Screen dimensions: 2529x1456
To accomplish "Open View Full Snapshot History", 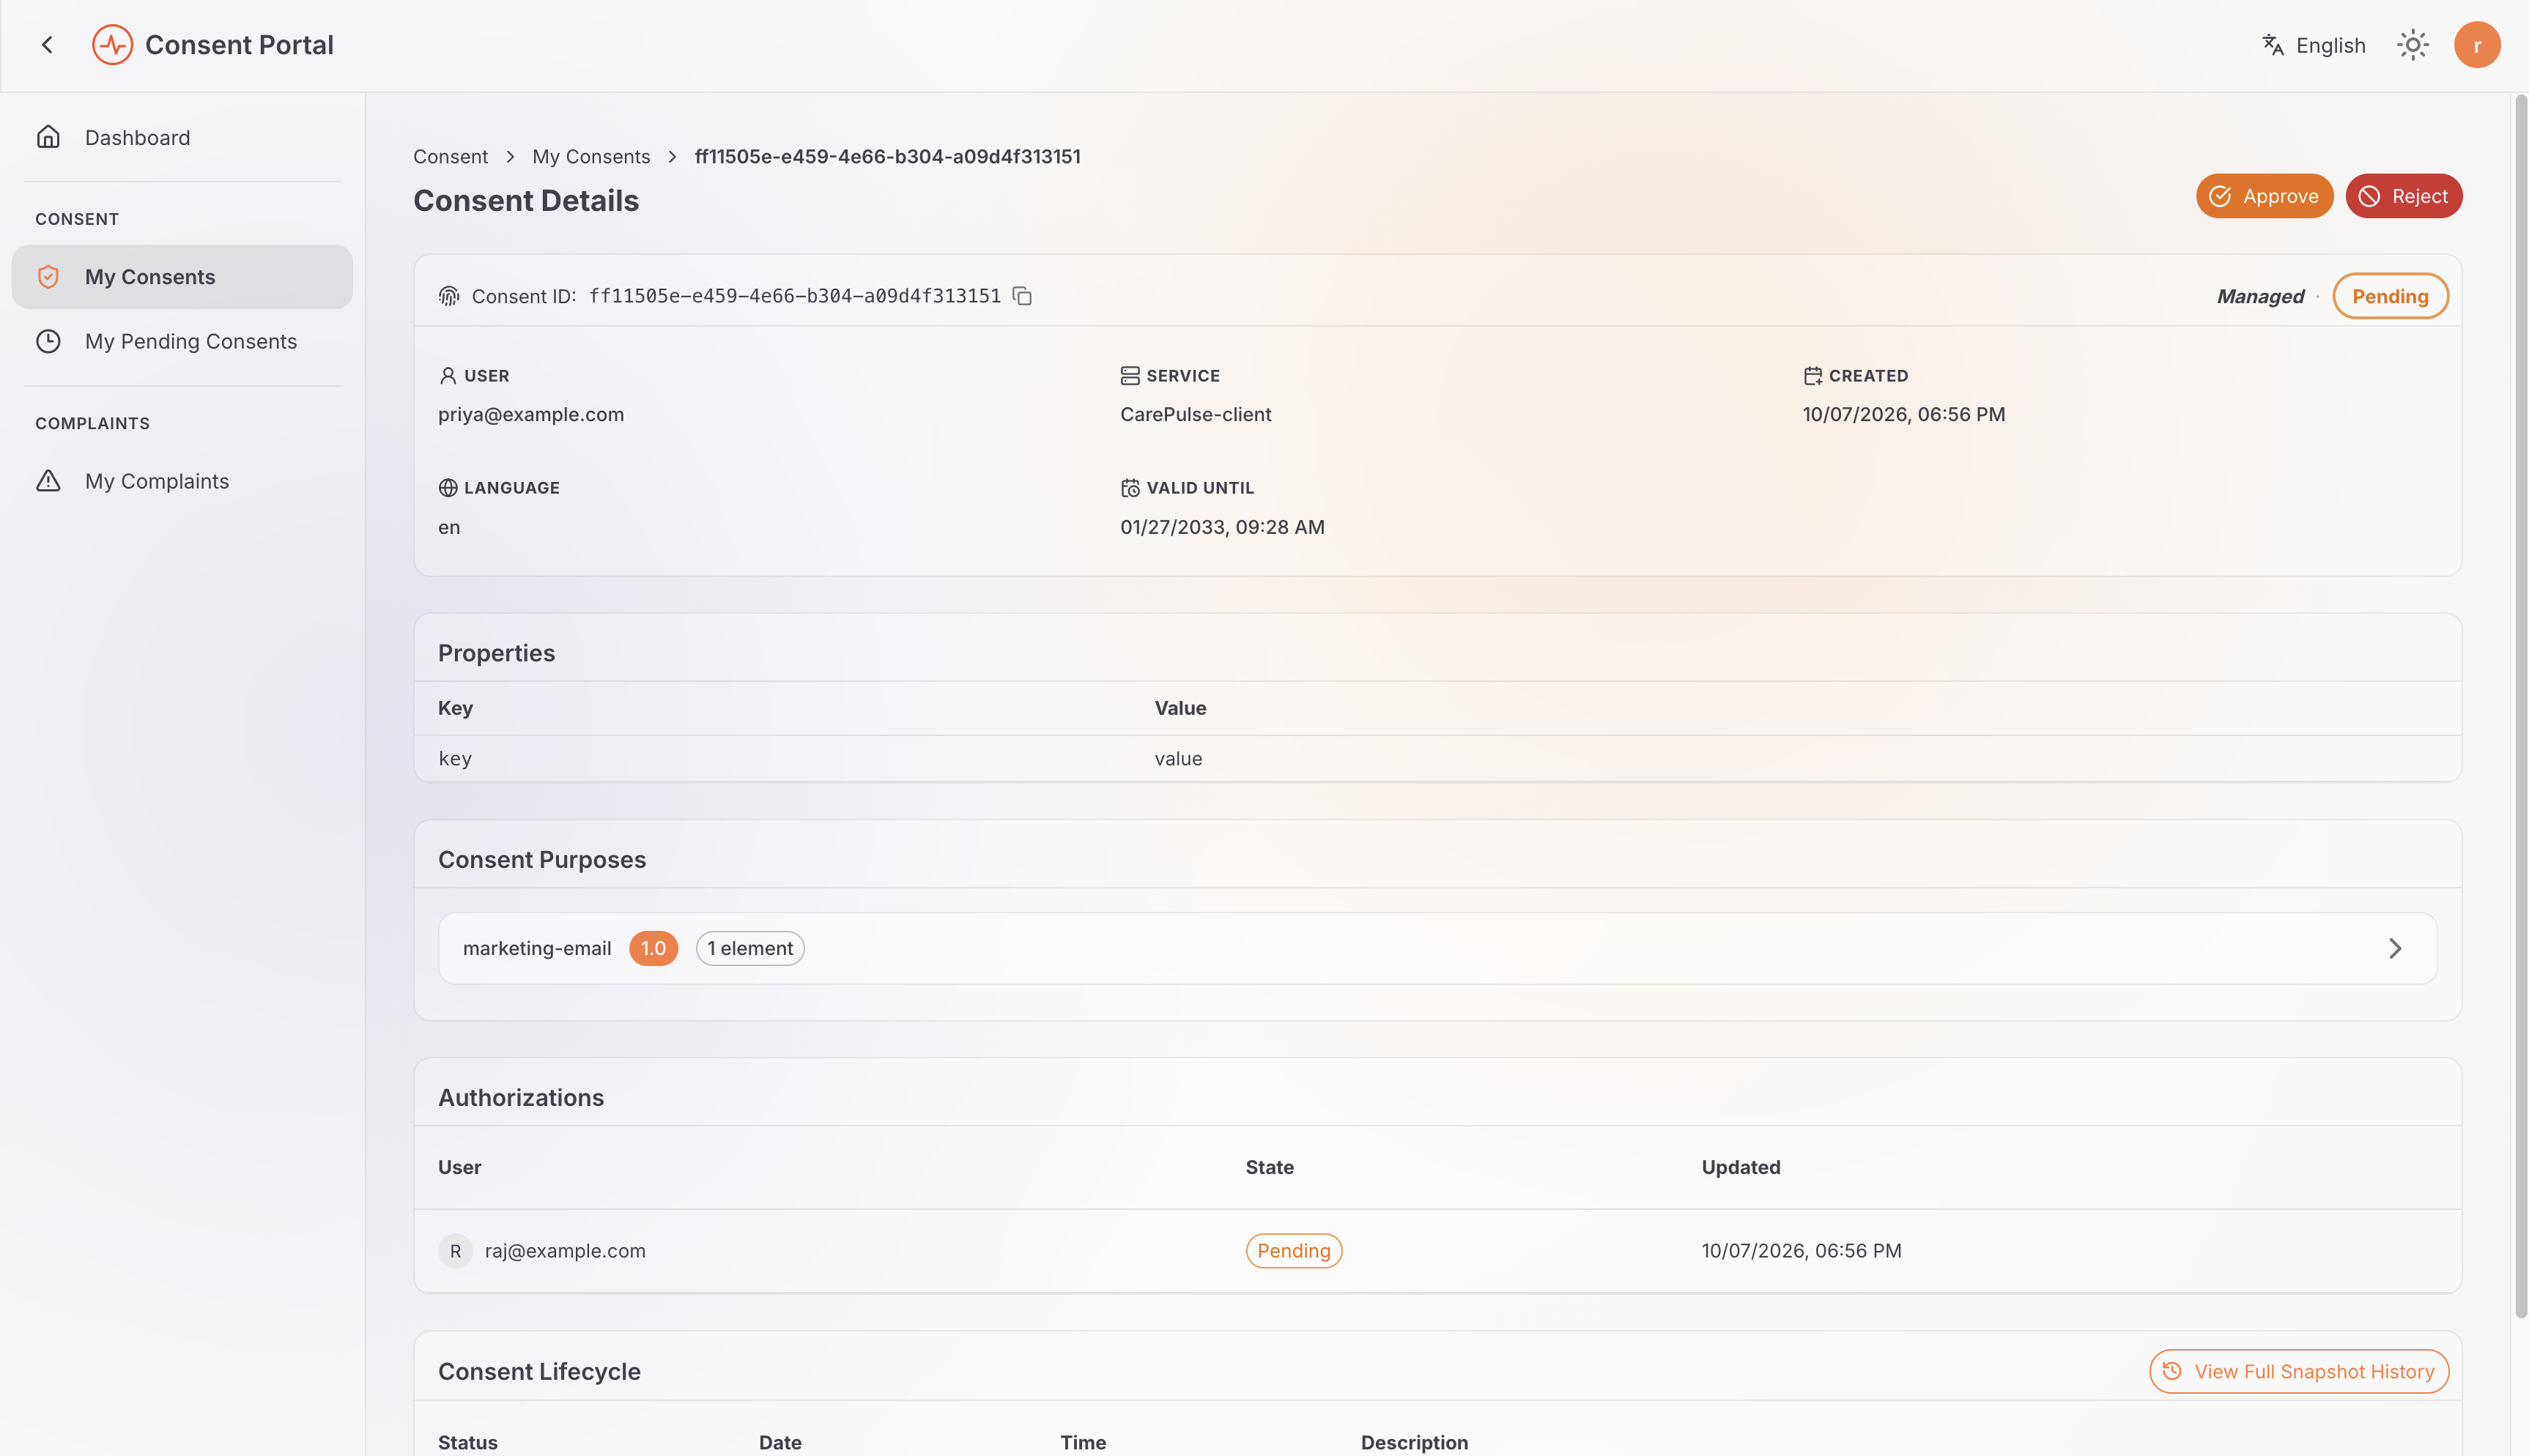I will [2298, 1372].
